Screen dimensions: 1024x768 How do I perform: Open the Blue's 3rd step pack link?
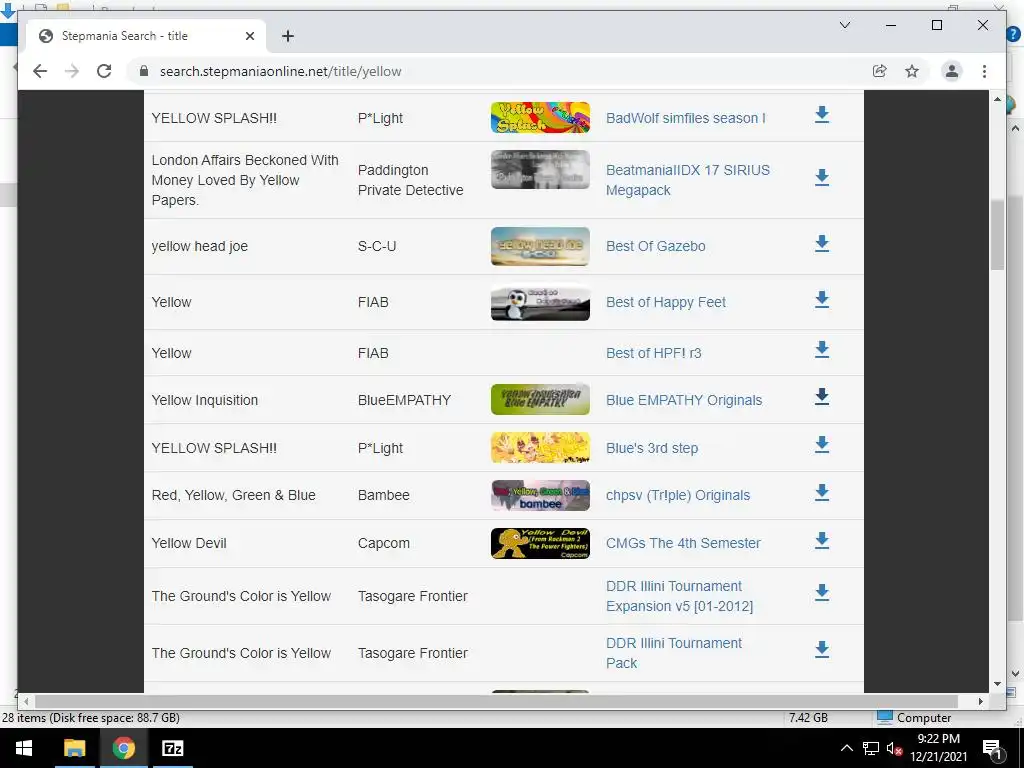[652, 448]
